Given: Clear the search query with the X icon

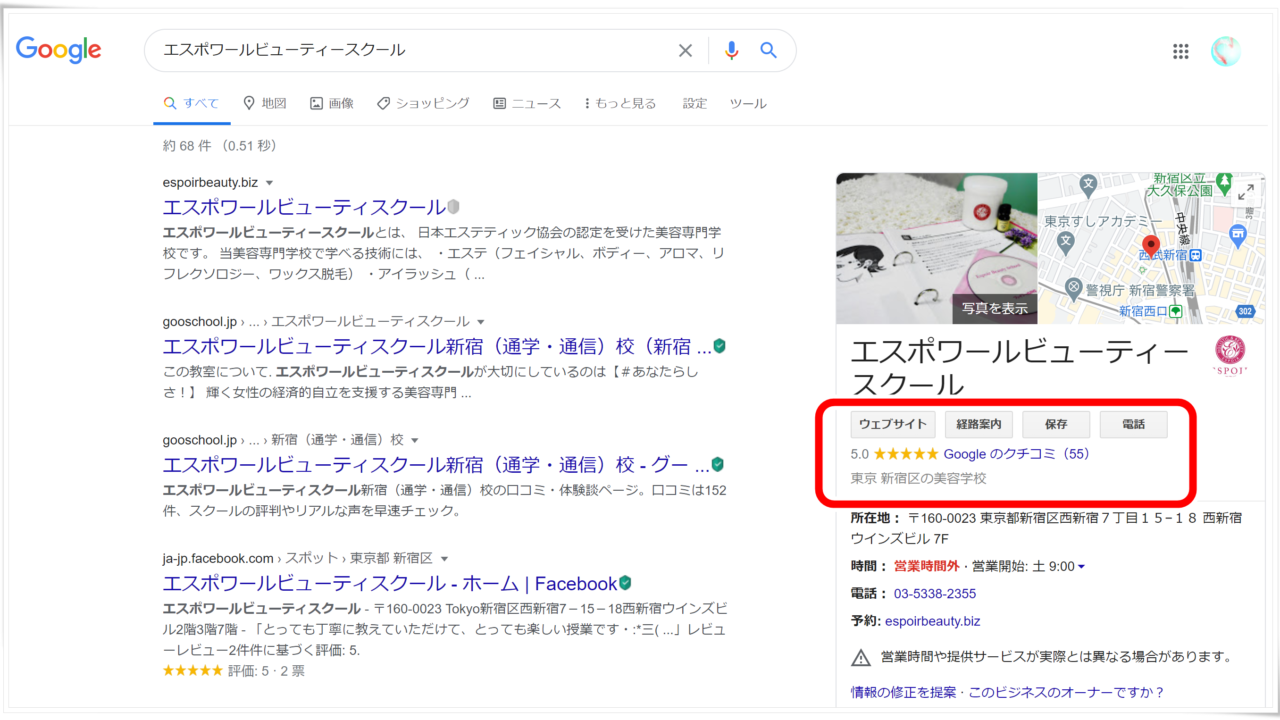Looking at the screenshot, I should [x=685, y=50].
